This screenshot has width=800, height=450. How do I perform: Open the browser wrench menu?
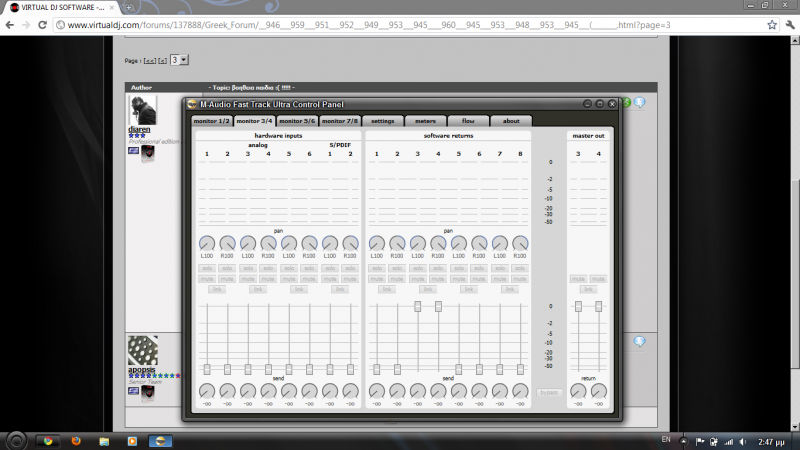pyautogui.click(x=790, y=25)
